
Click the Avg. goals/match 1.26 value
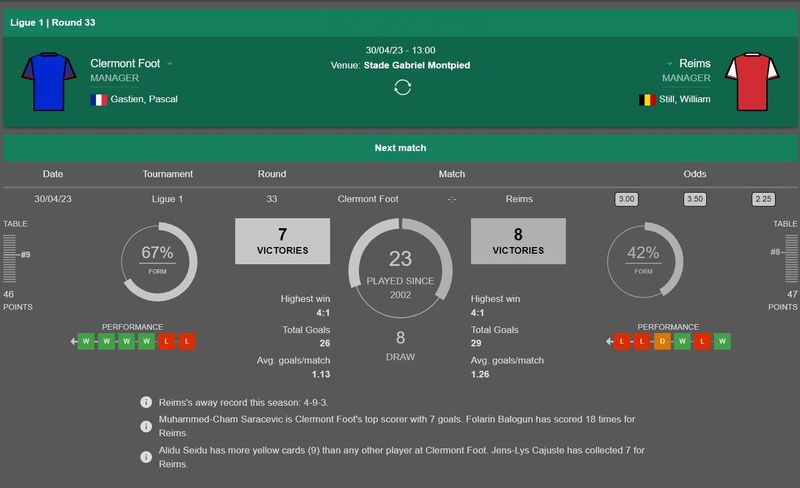(480, 374)
